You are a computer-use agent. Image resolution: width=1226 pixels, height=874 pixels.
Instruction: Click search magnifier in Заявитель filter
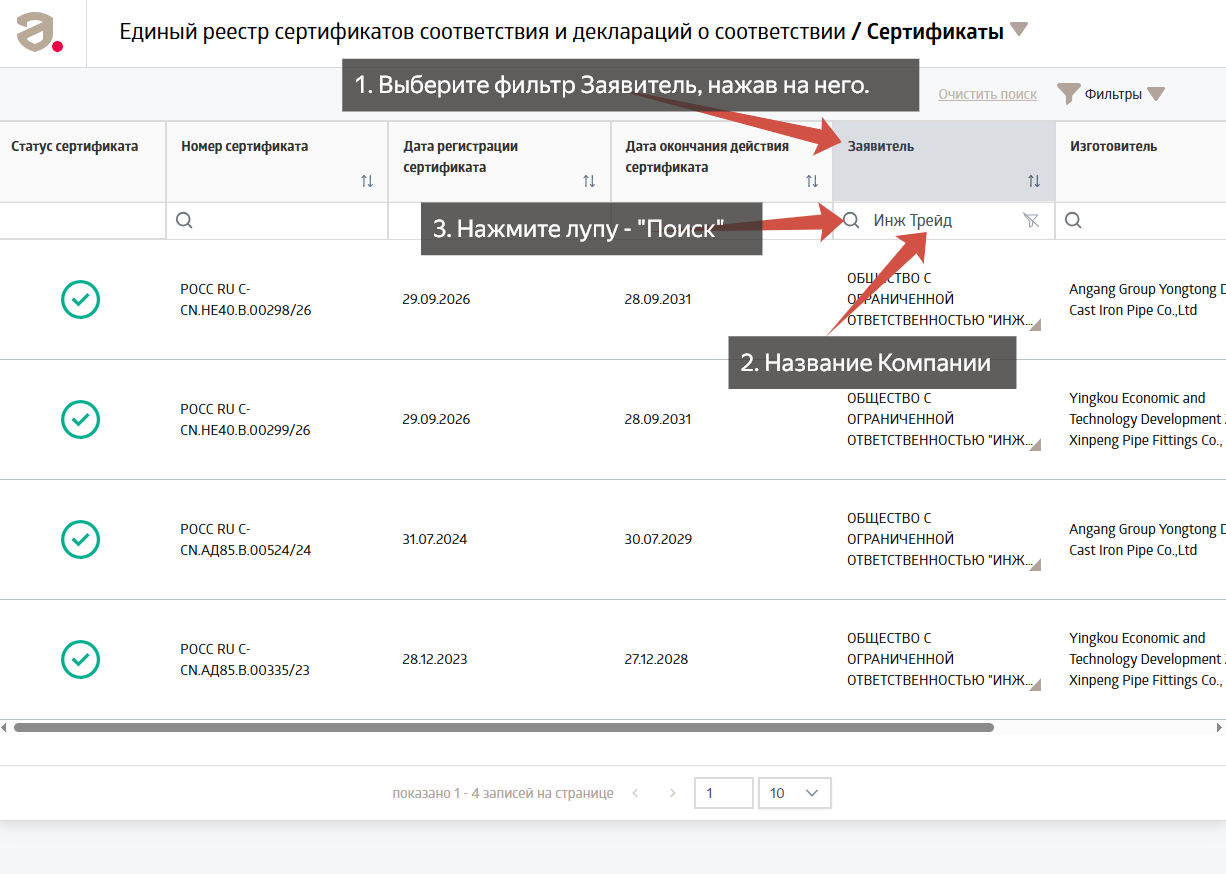(x=851, y=220)
